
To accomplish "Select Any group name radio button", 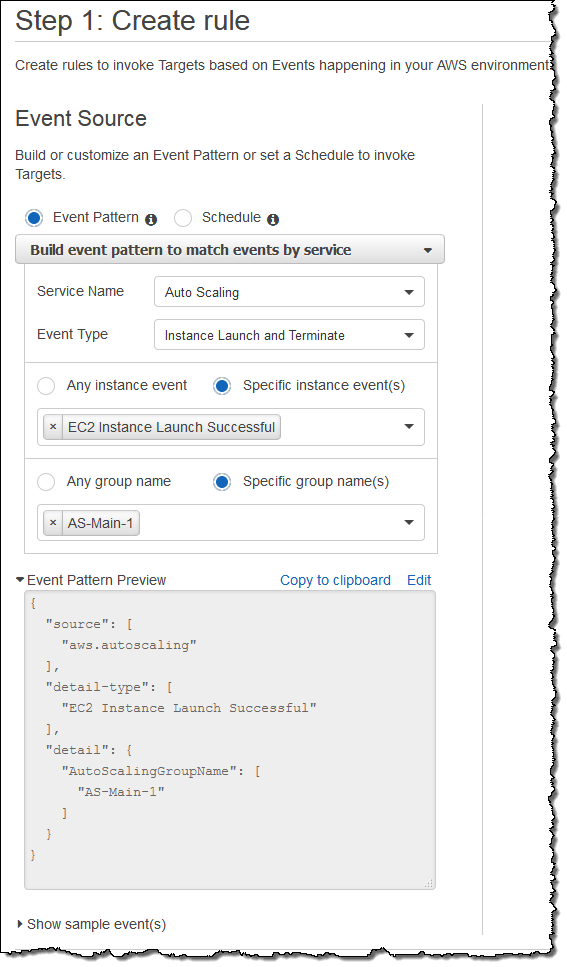I will coord(46,482).
